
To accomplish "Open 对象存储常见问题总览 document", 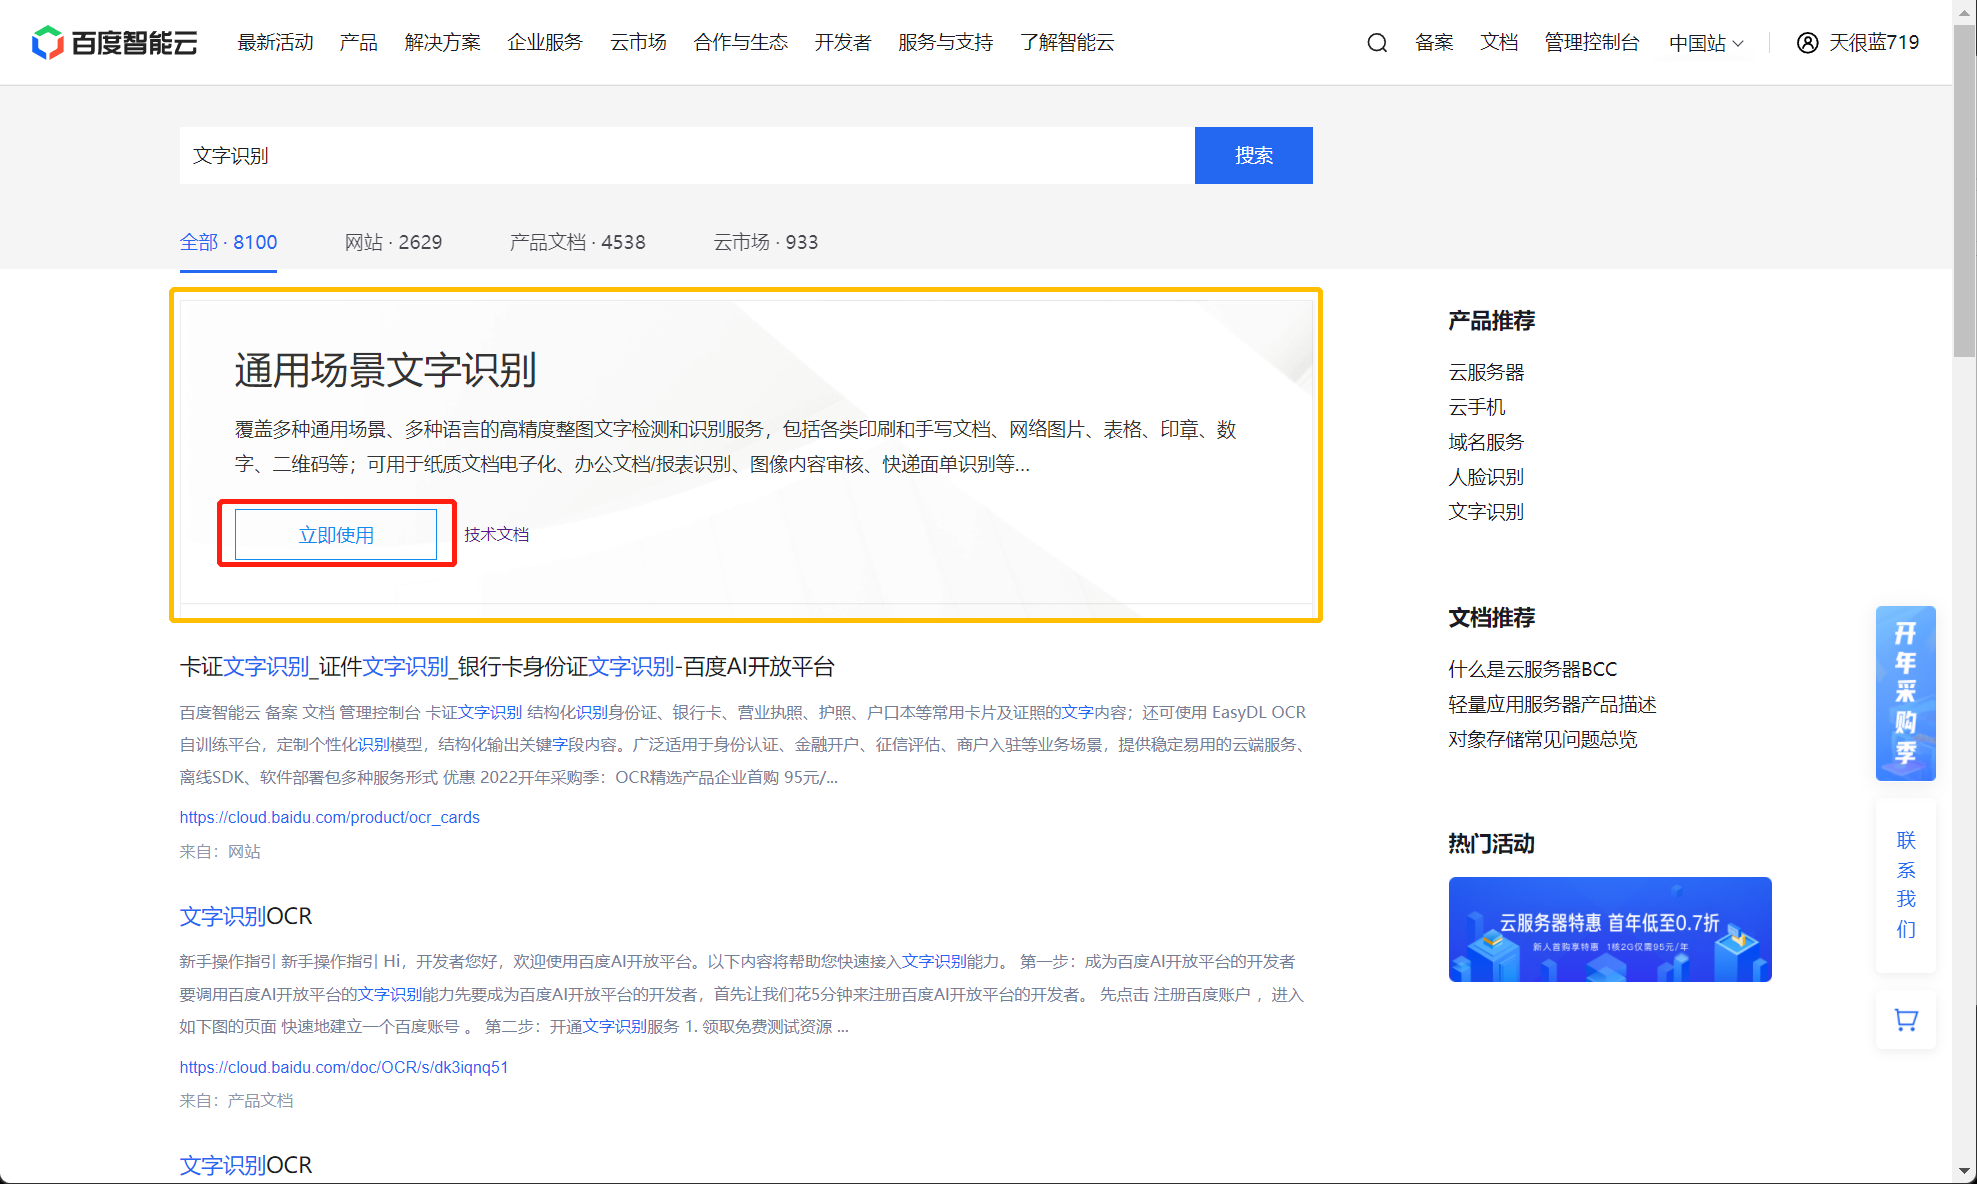I will tap(1542, 739).
